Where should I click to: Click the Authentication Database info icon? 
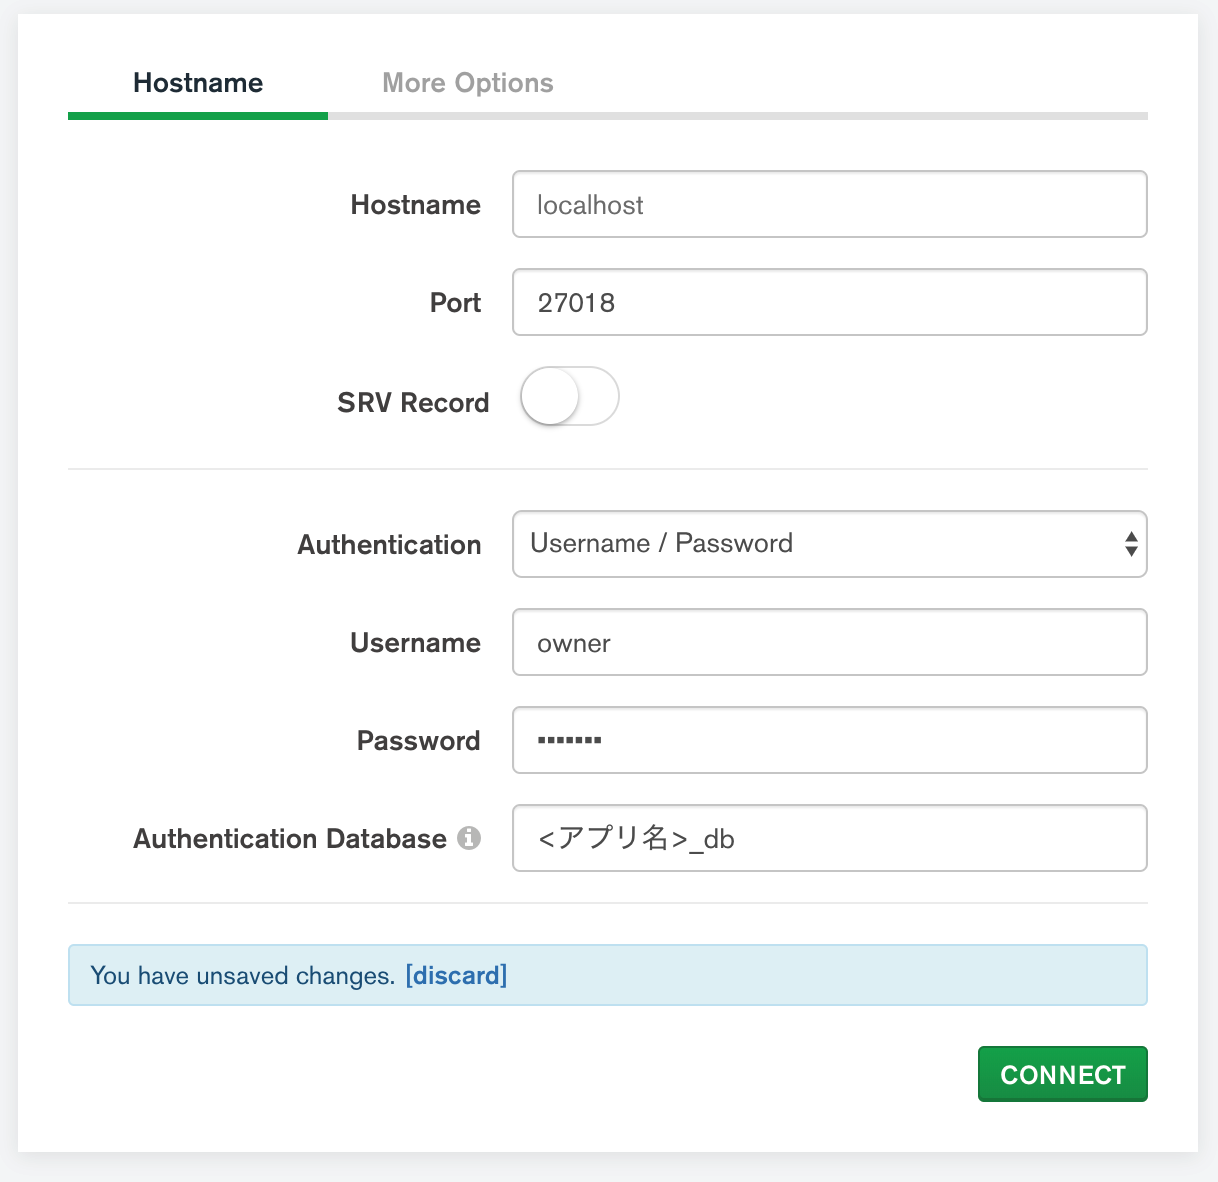point(469,838)
